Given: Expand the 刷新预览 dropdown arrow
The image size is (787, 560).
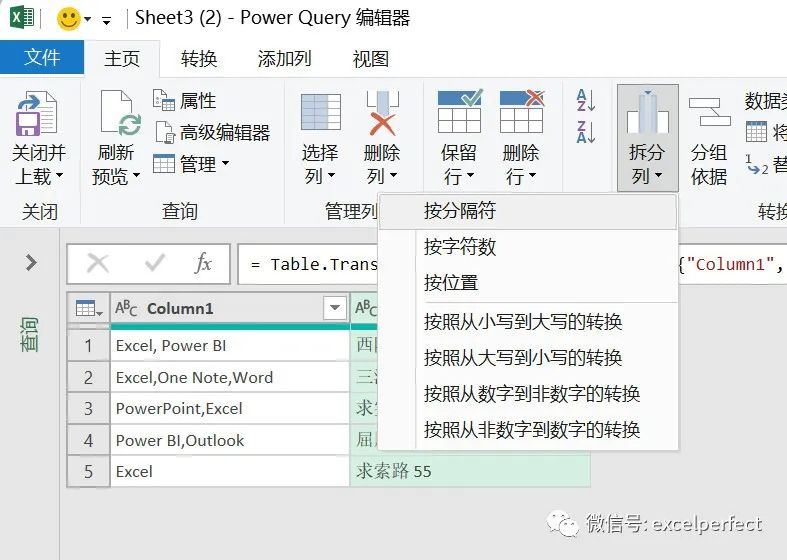Looking at the screenshot, I should coord(136,176).
